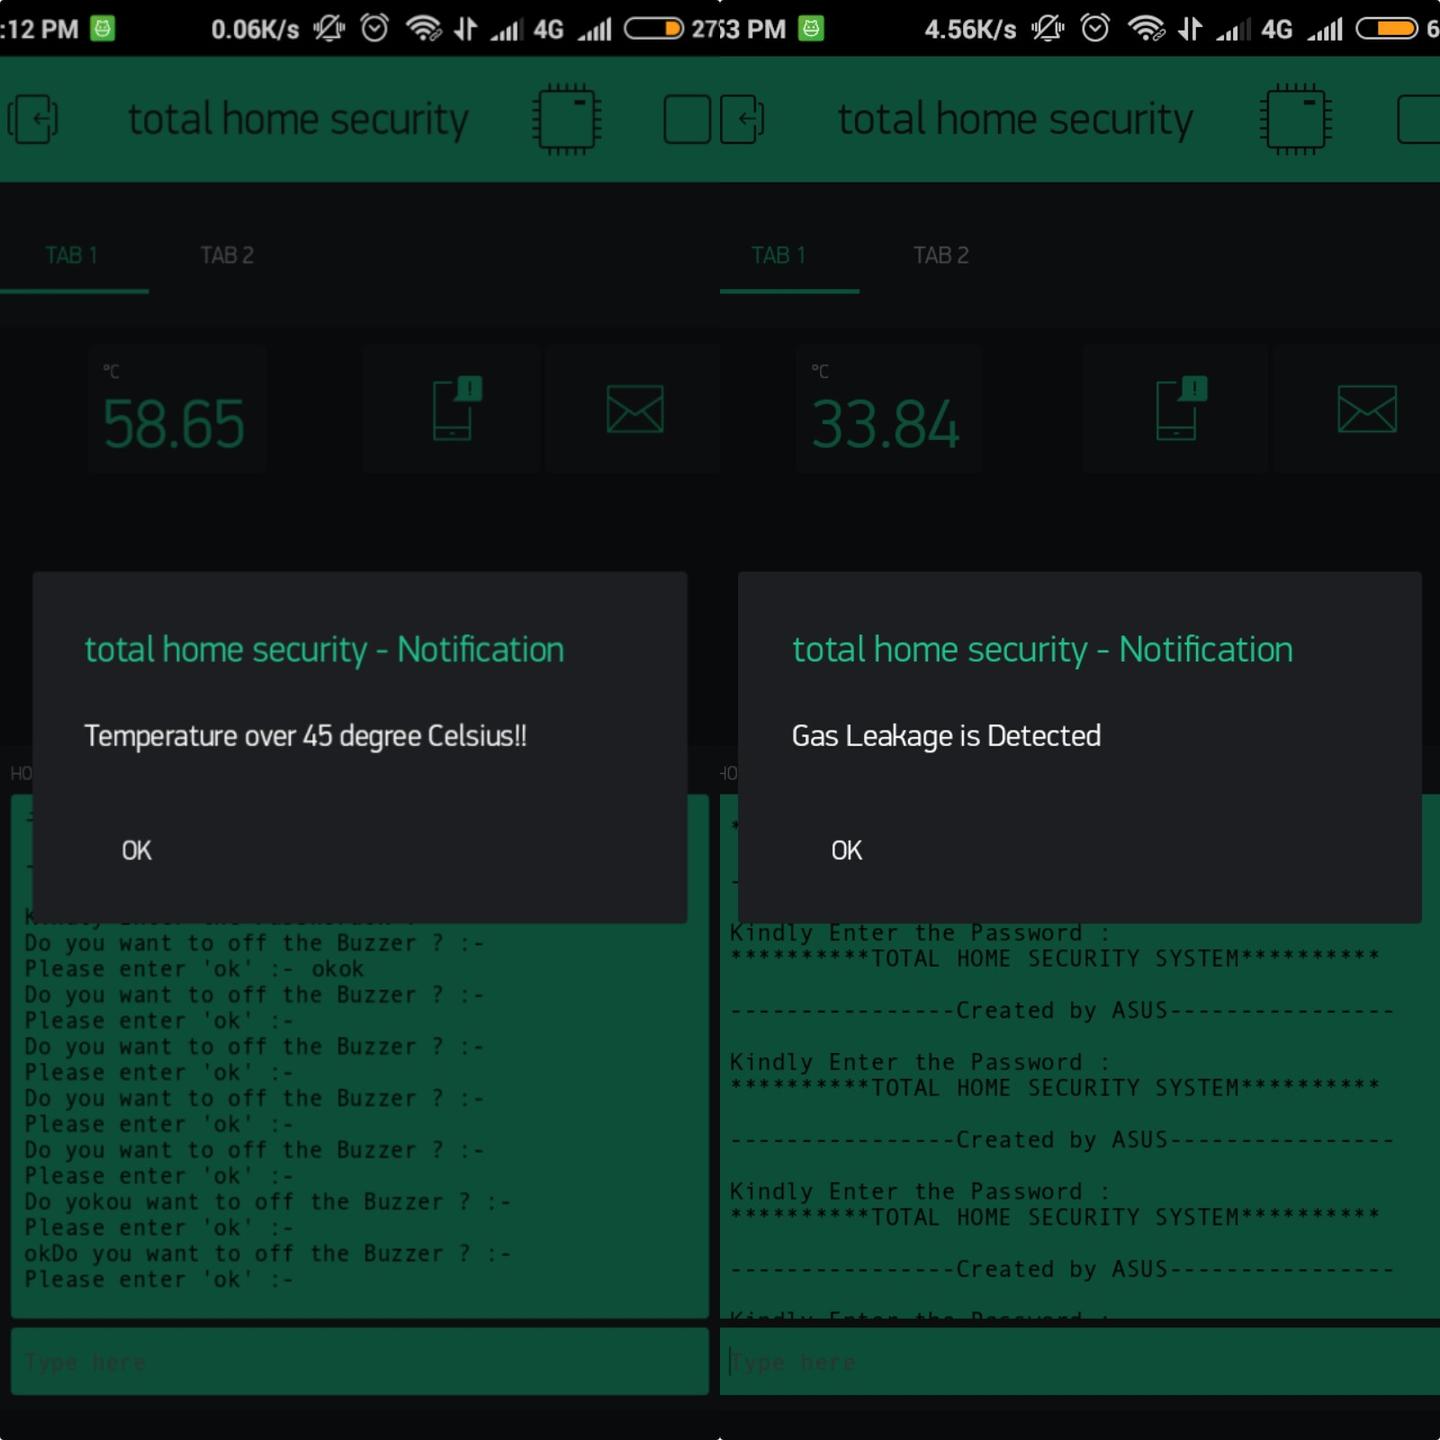Tap the green app icon next to 12 PM
The image size is (1440, 1440).
pyautogui.click(x=102, y=28)
